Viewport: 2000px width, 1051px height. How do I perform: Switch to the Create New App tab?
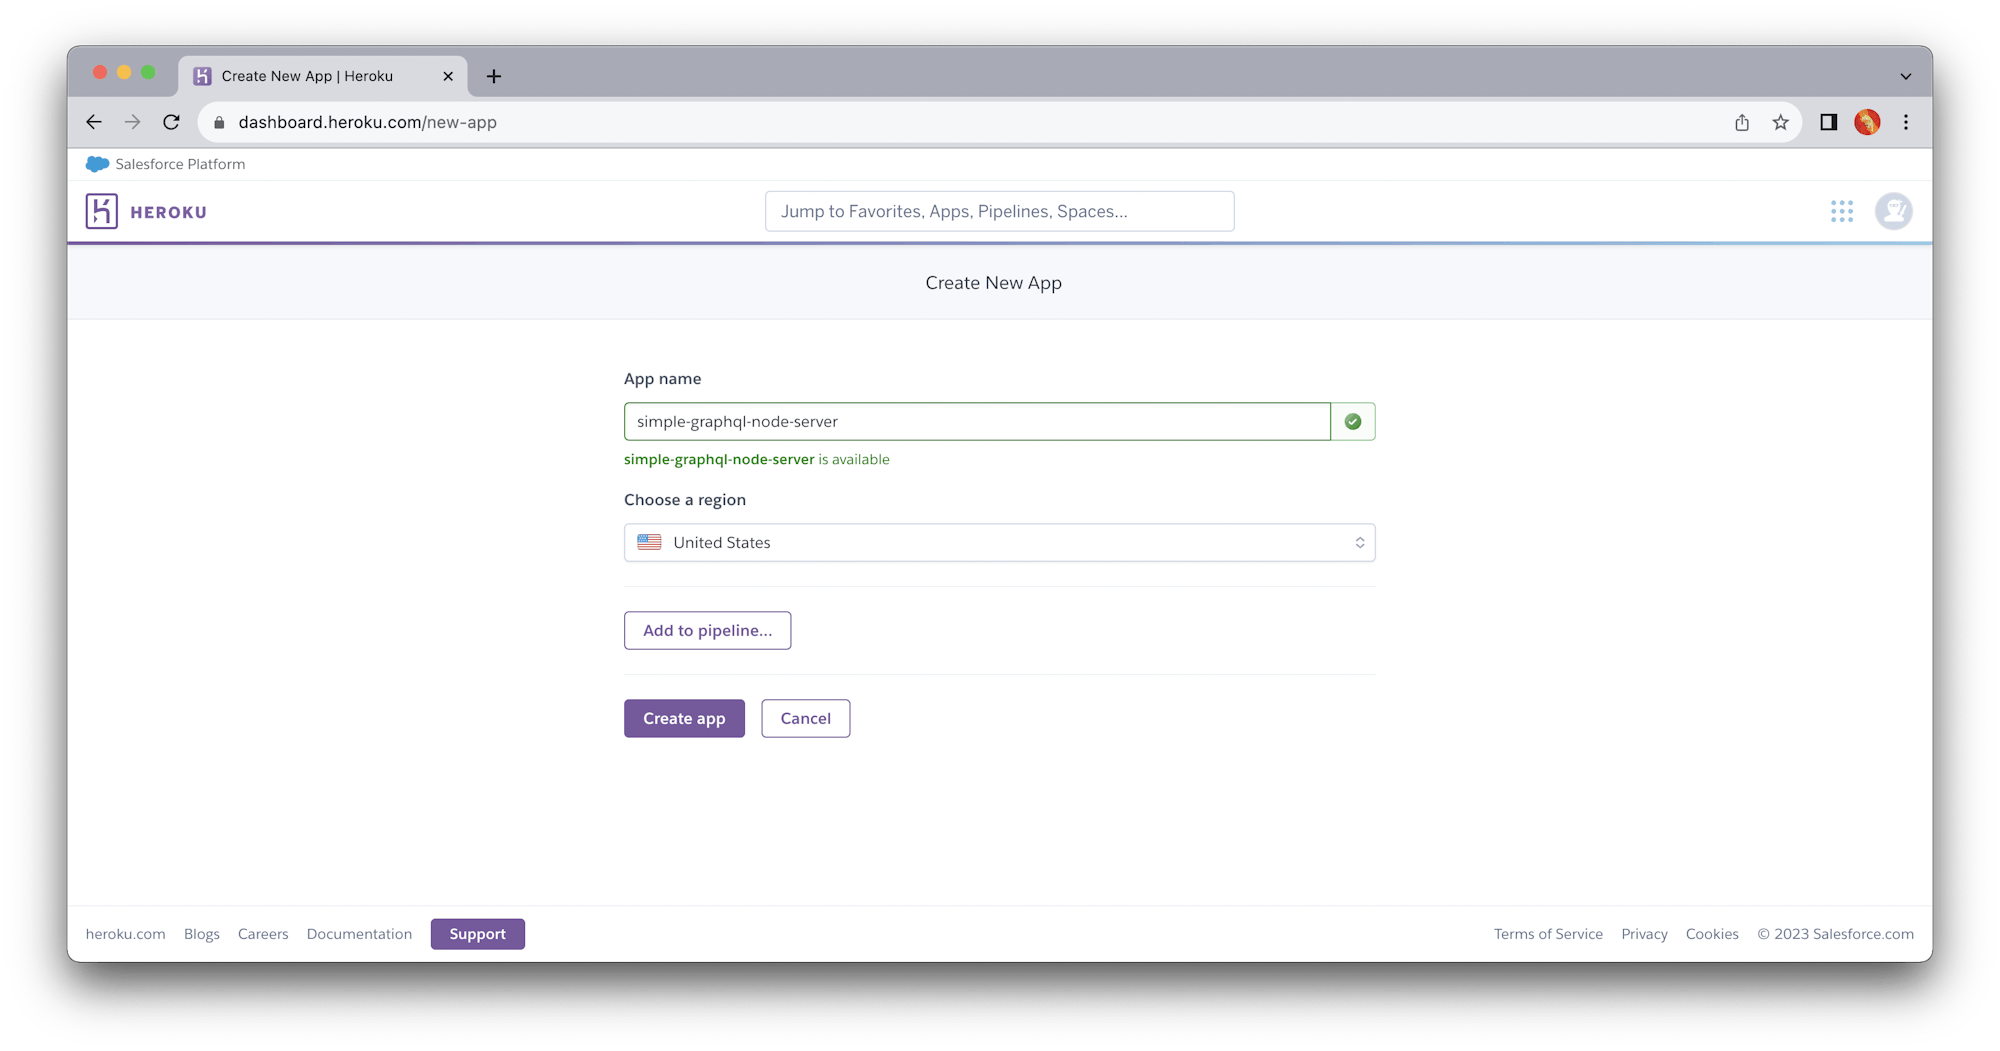[x=306, y=75]
